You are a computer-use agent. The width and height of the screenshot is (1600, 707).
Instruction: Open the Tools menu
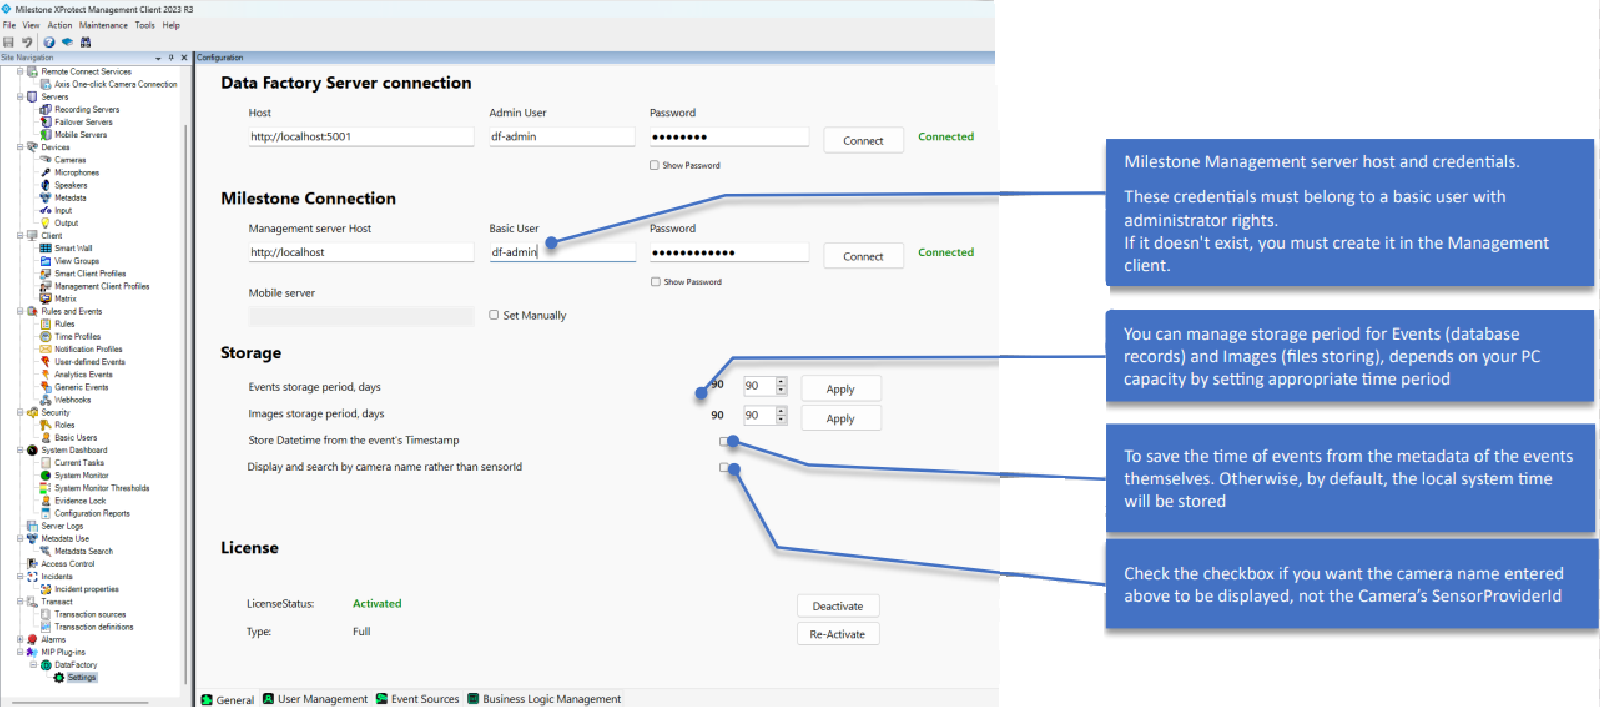pos(145,25)
